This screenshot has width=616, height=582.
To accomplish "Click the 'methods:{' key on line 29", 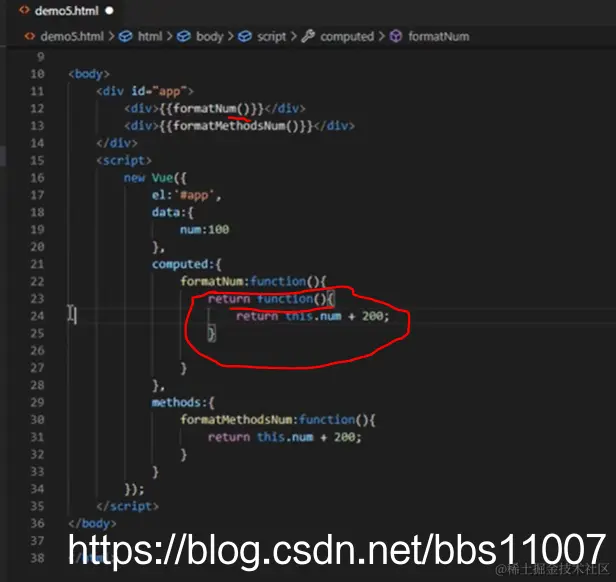I will click(183, 402).
